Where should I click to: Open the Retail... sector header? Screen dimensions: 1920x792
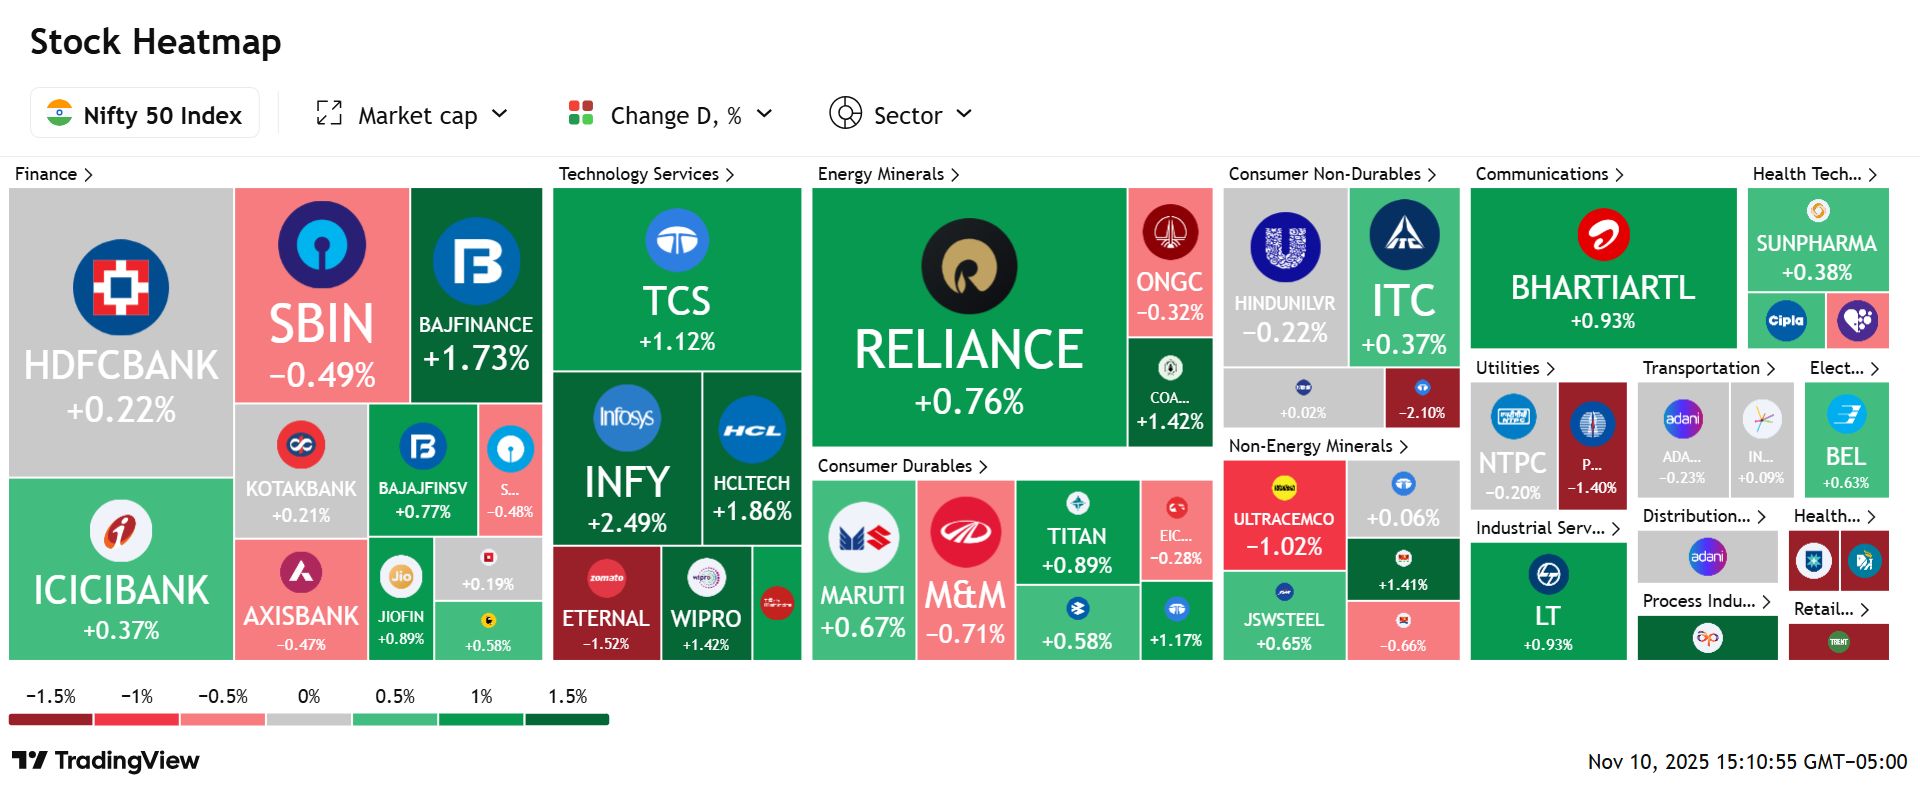click(1832, 609)
